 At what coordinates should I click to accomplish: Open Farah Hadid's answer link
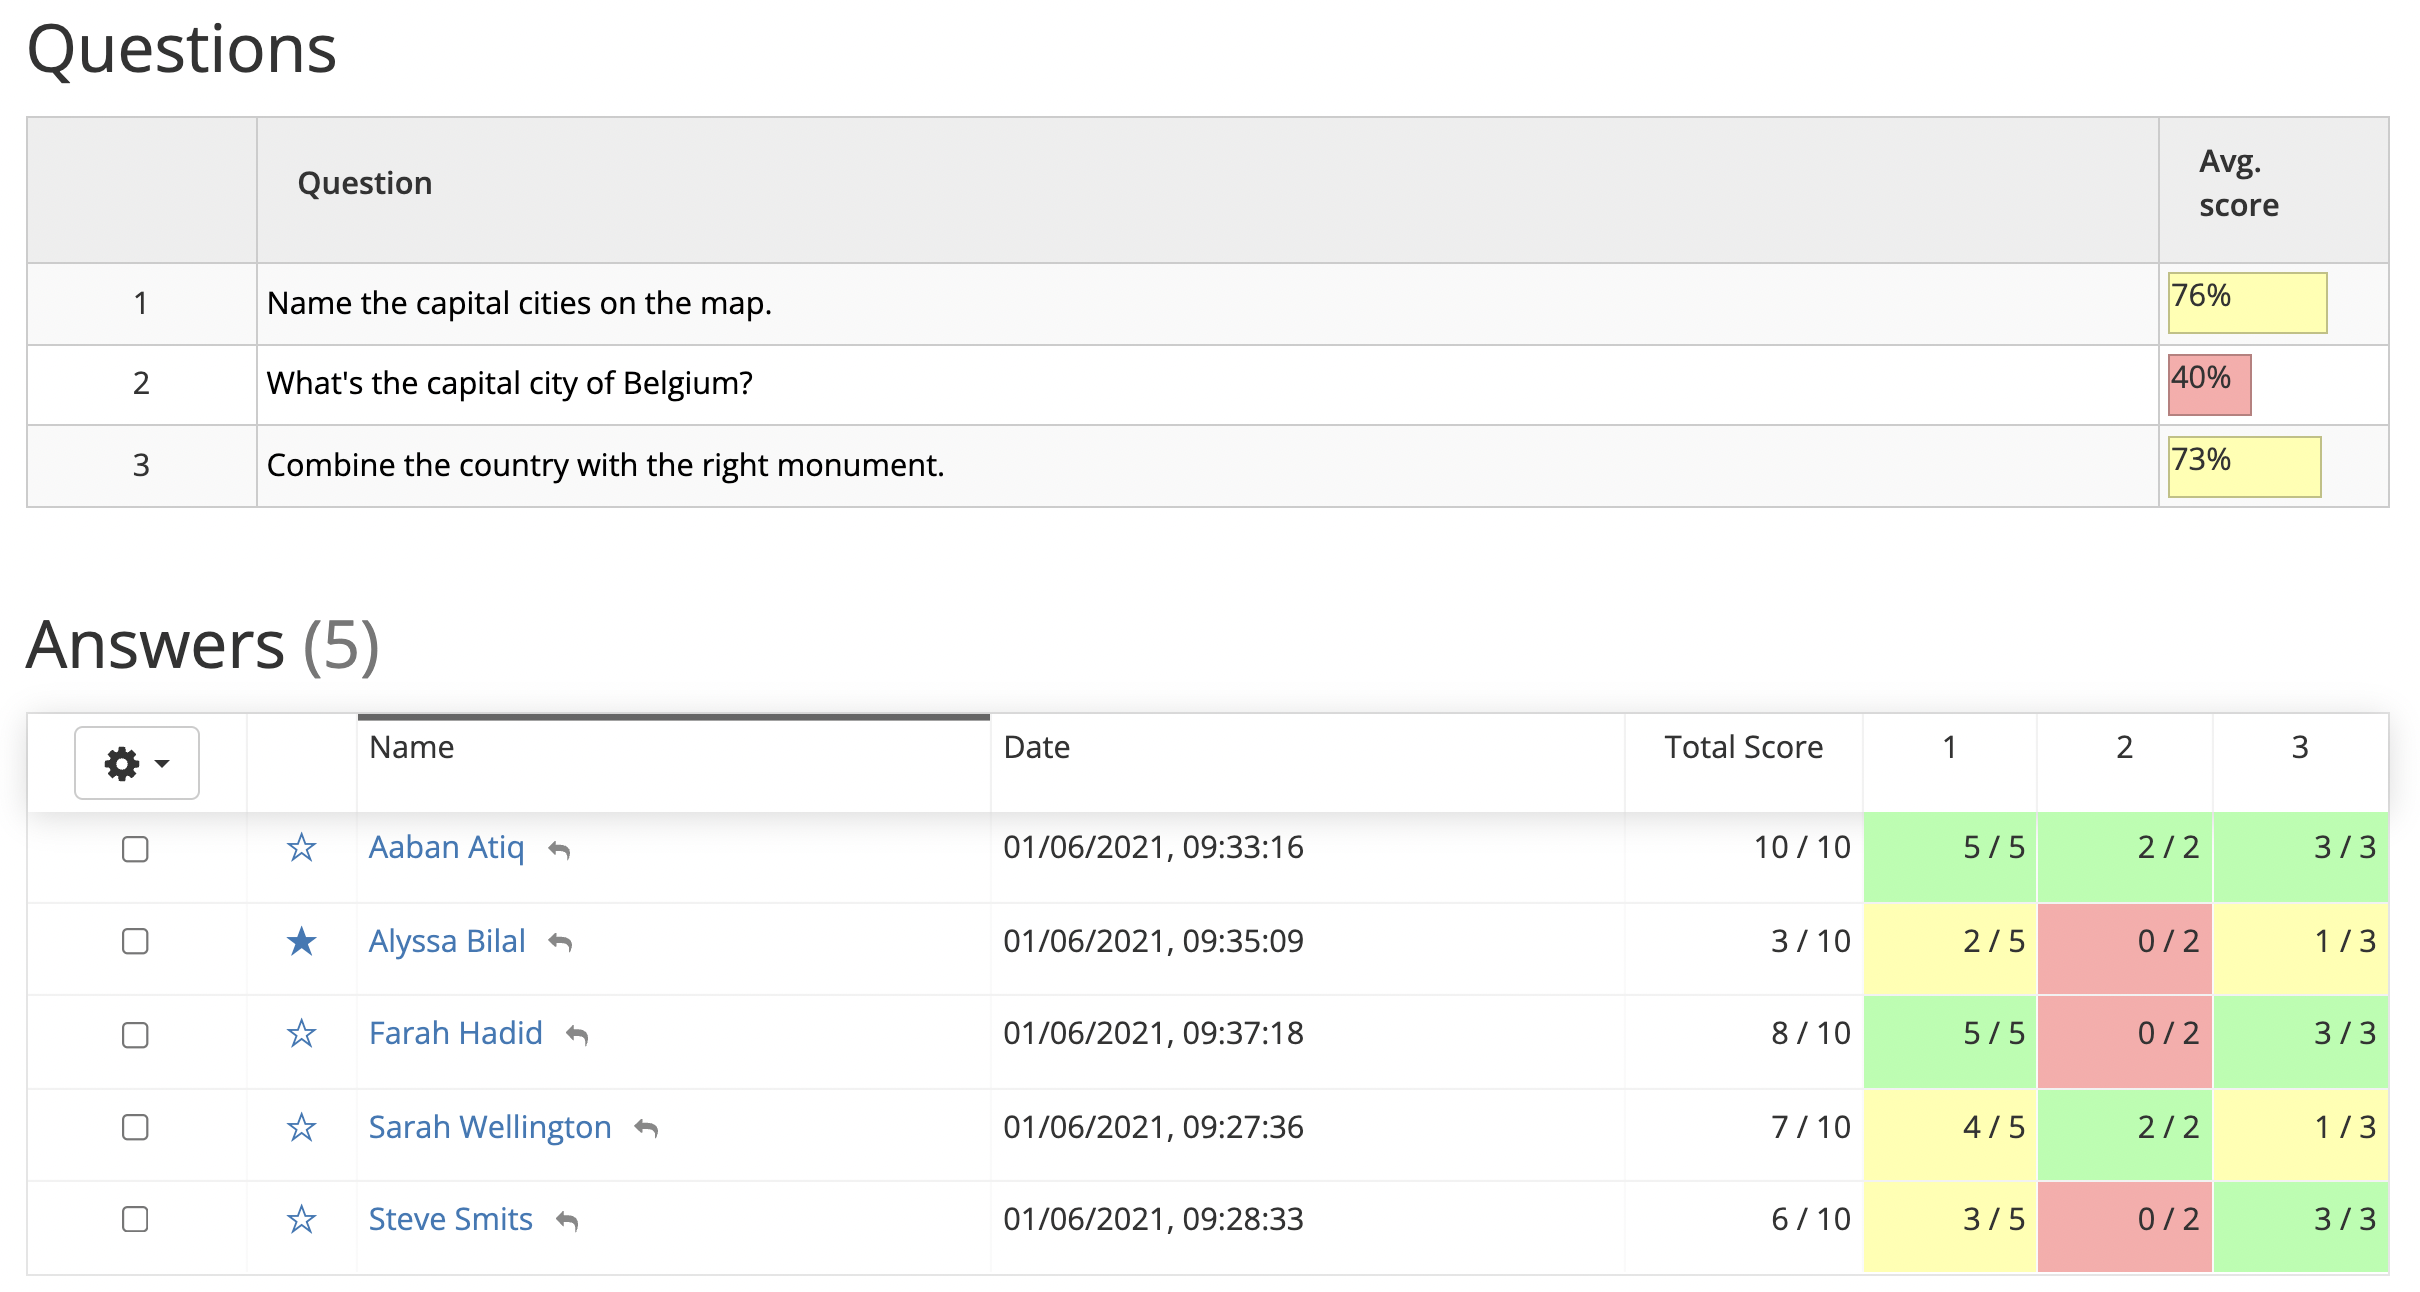pos(455,1033)
